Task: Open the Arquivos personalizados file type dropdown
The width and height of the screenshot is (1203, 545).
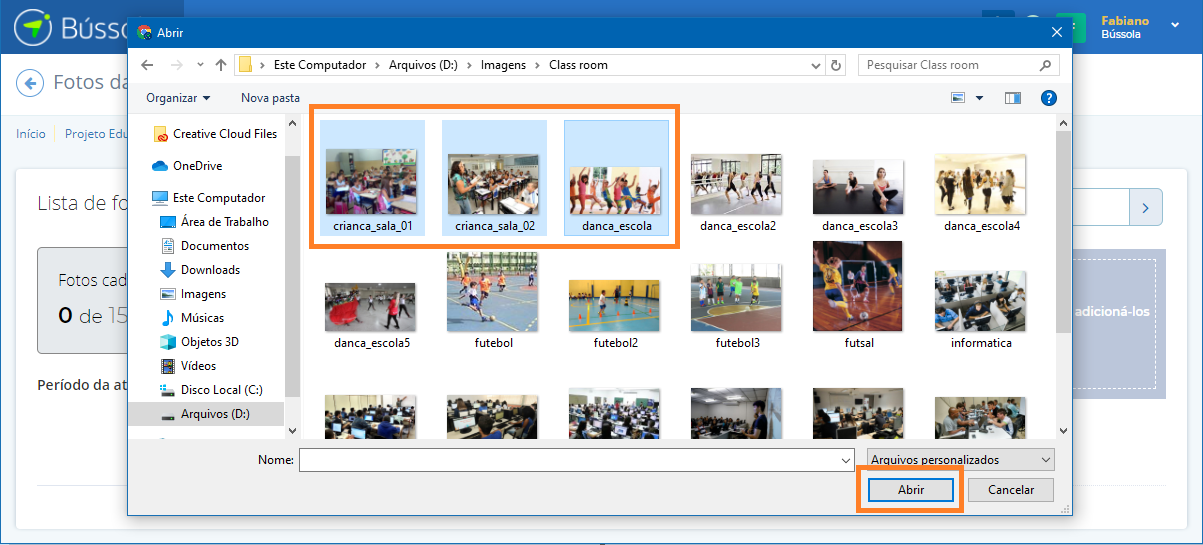Action: [x=959, y=460]
